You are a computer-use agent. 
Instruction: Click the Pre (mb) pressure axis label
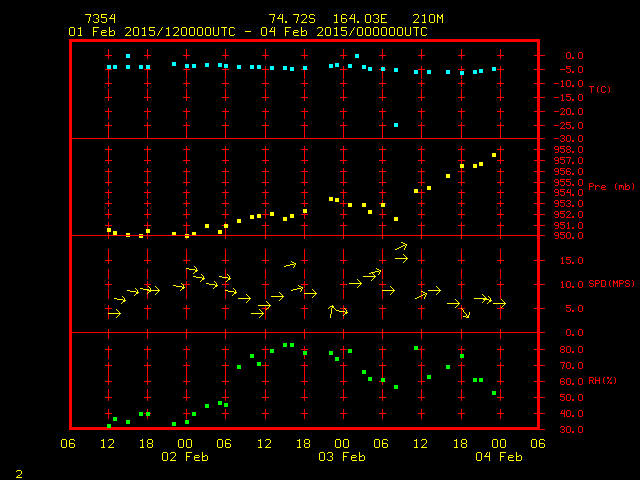coord(611,187)
